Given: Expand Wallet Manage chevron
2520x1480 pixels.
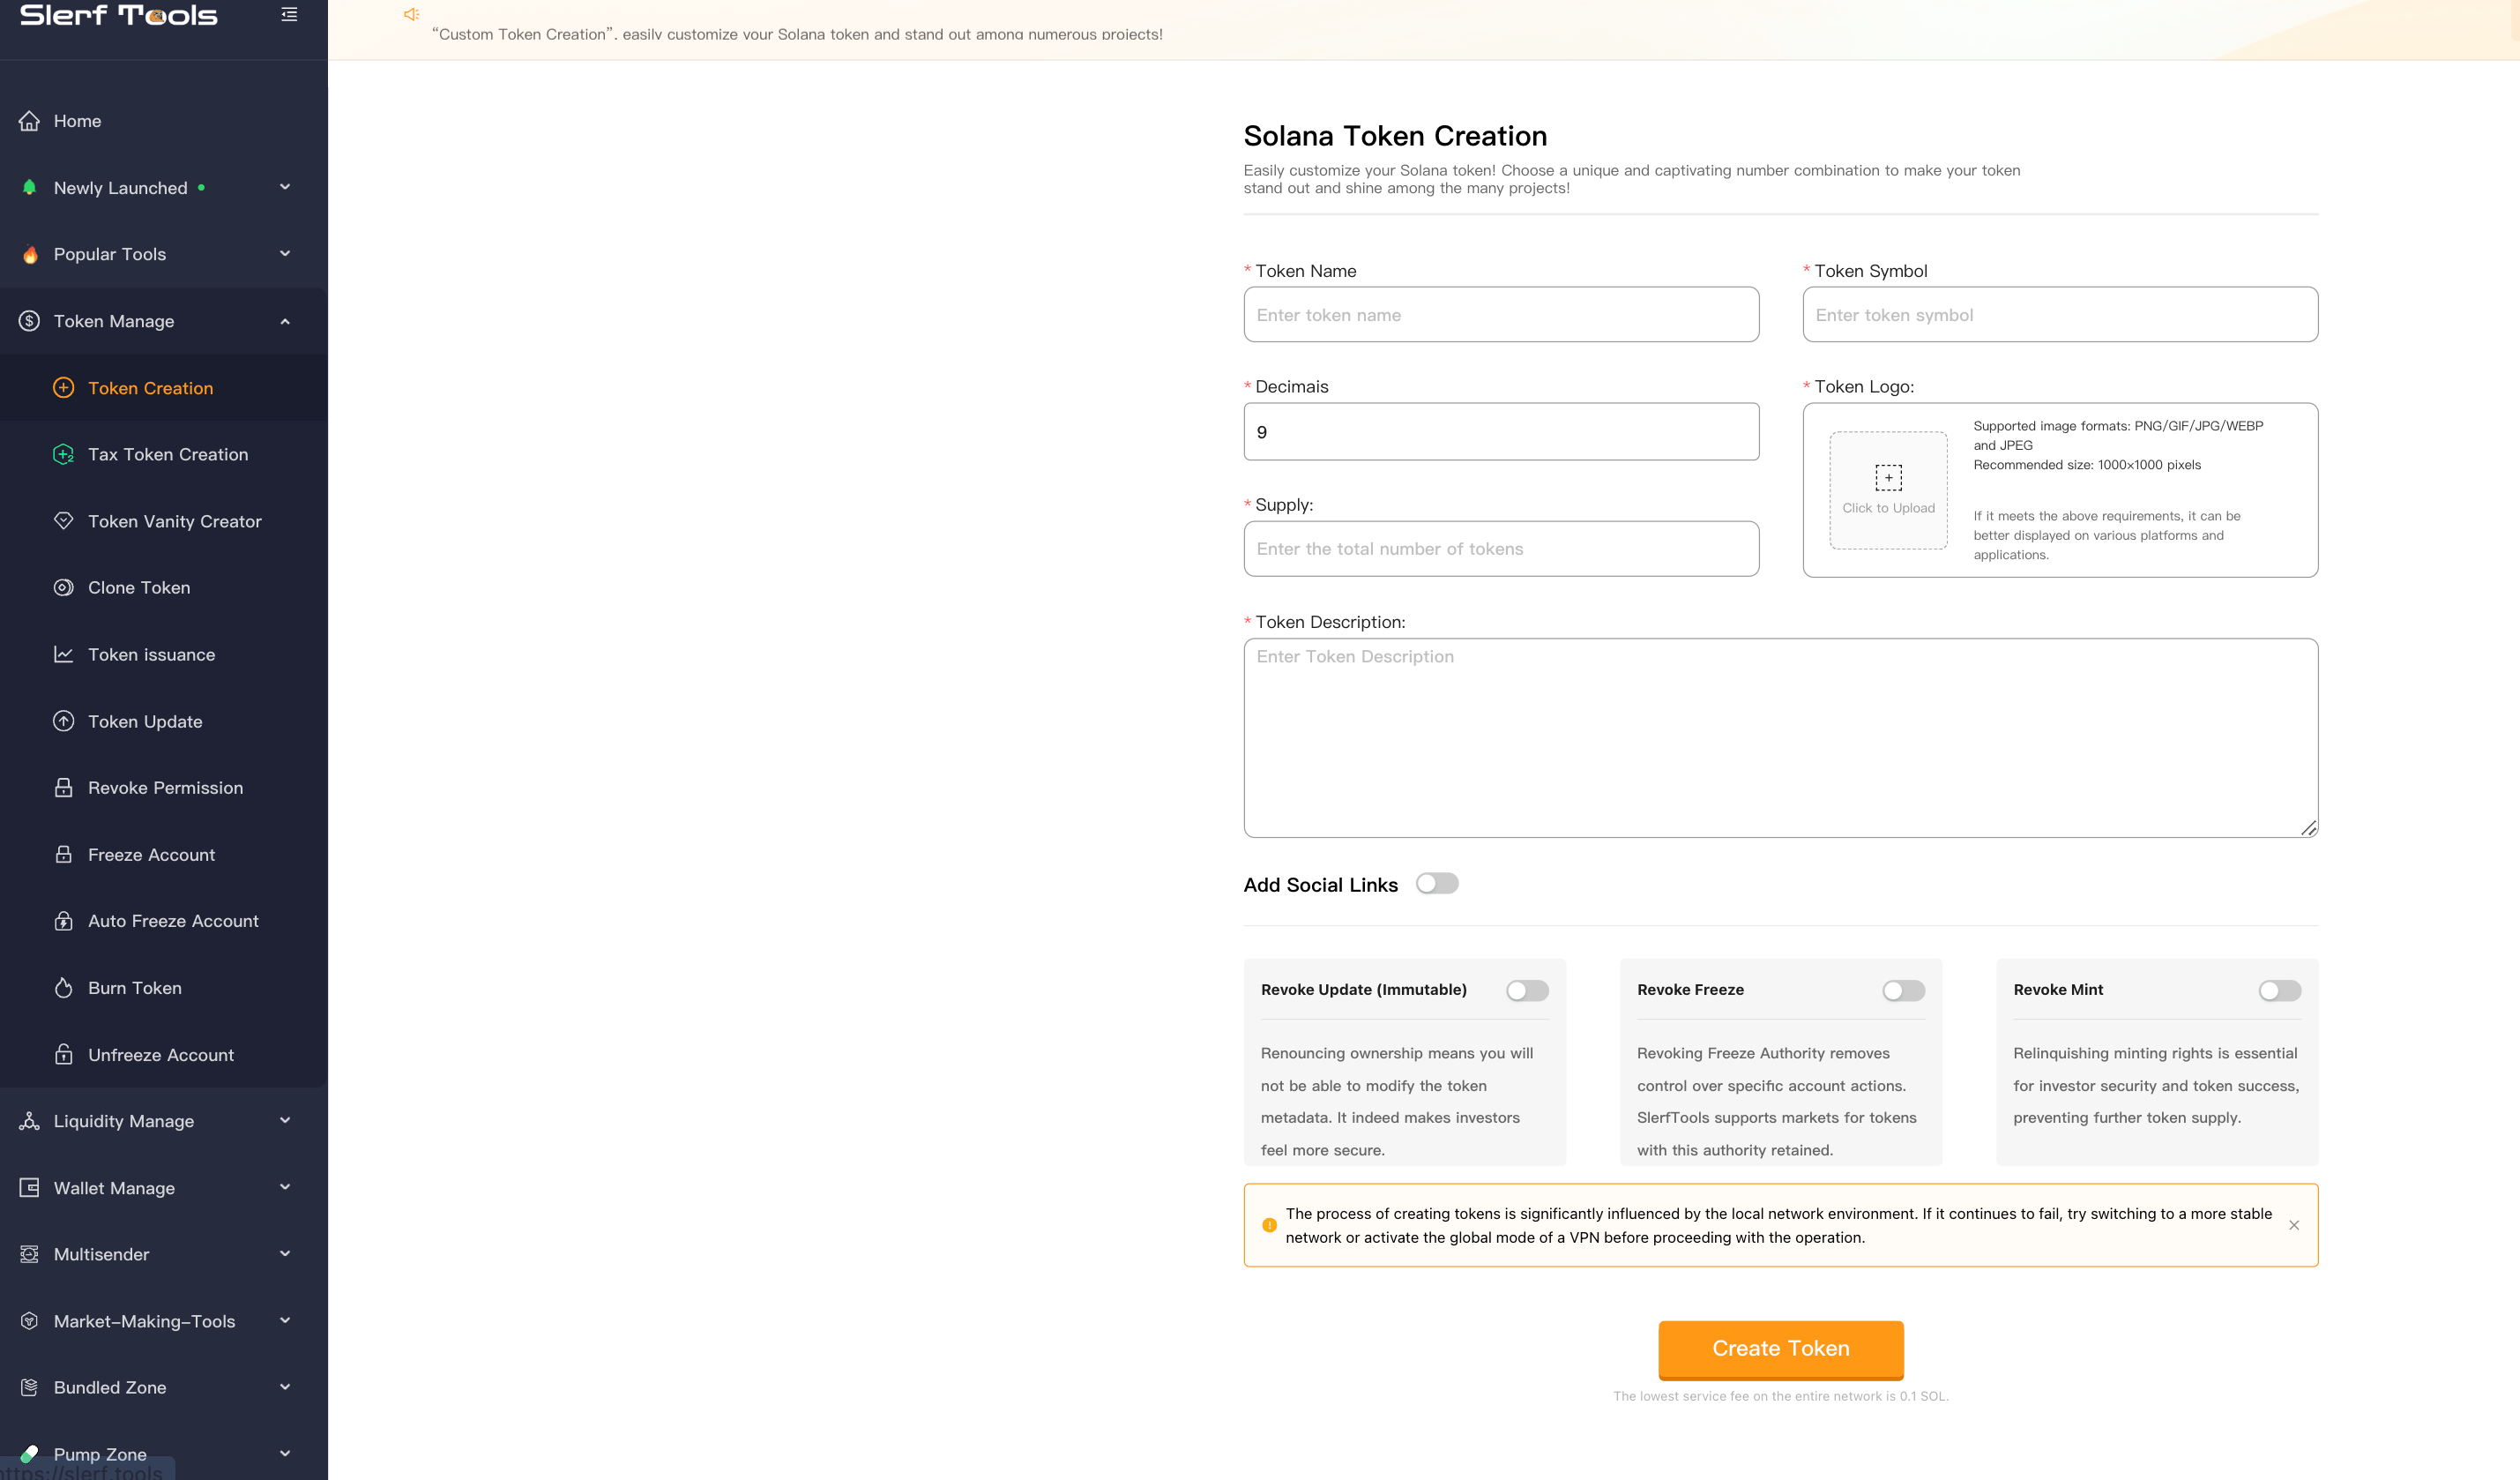Looking at the screenshot, I should coord(285,1187).
